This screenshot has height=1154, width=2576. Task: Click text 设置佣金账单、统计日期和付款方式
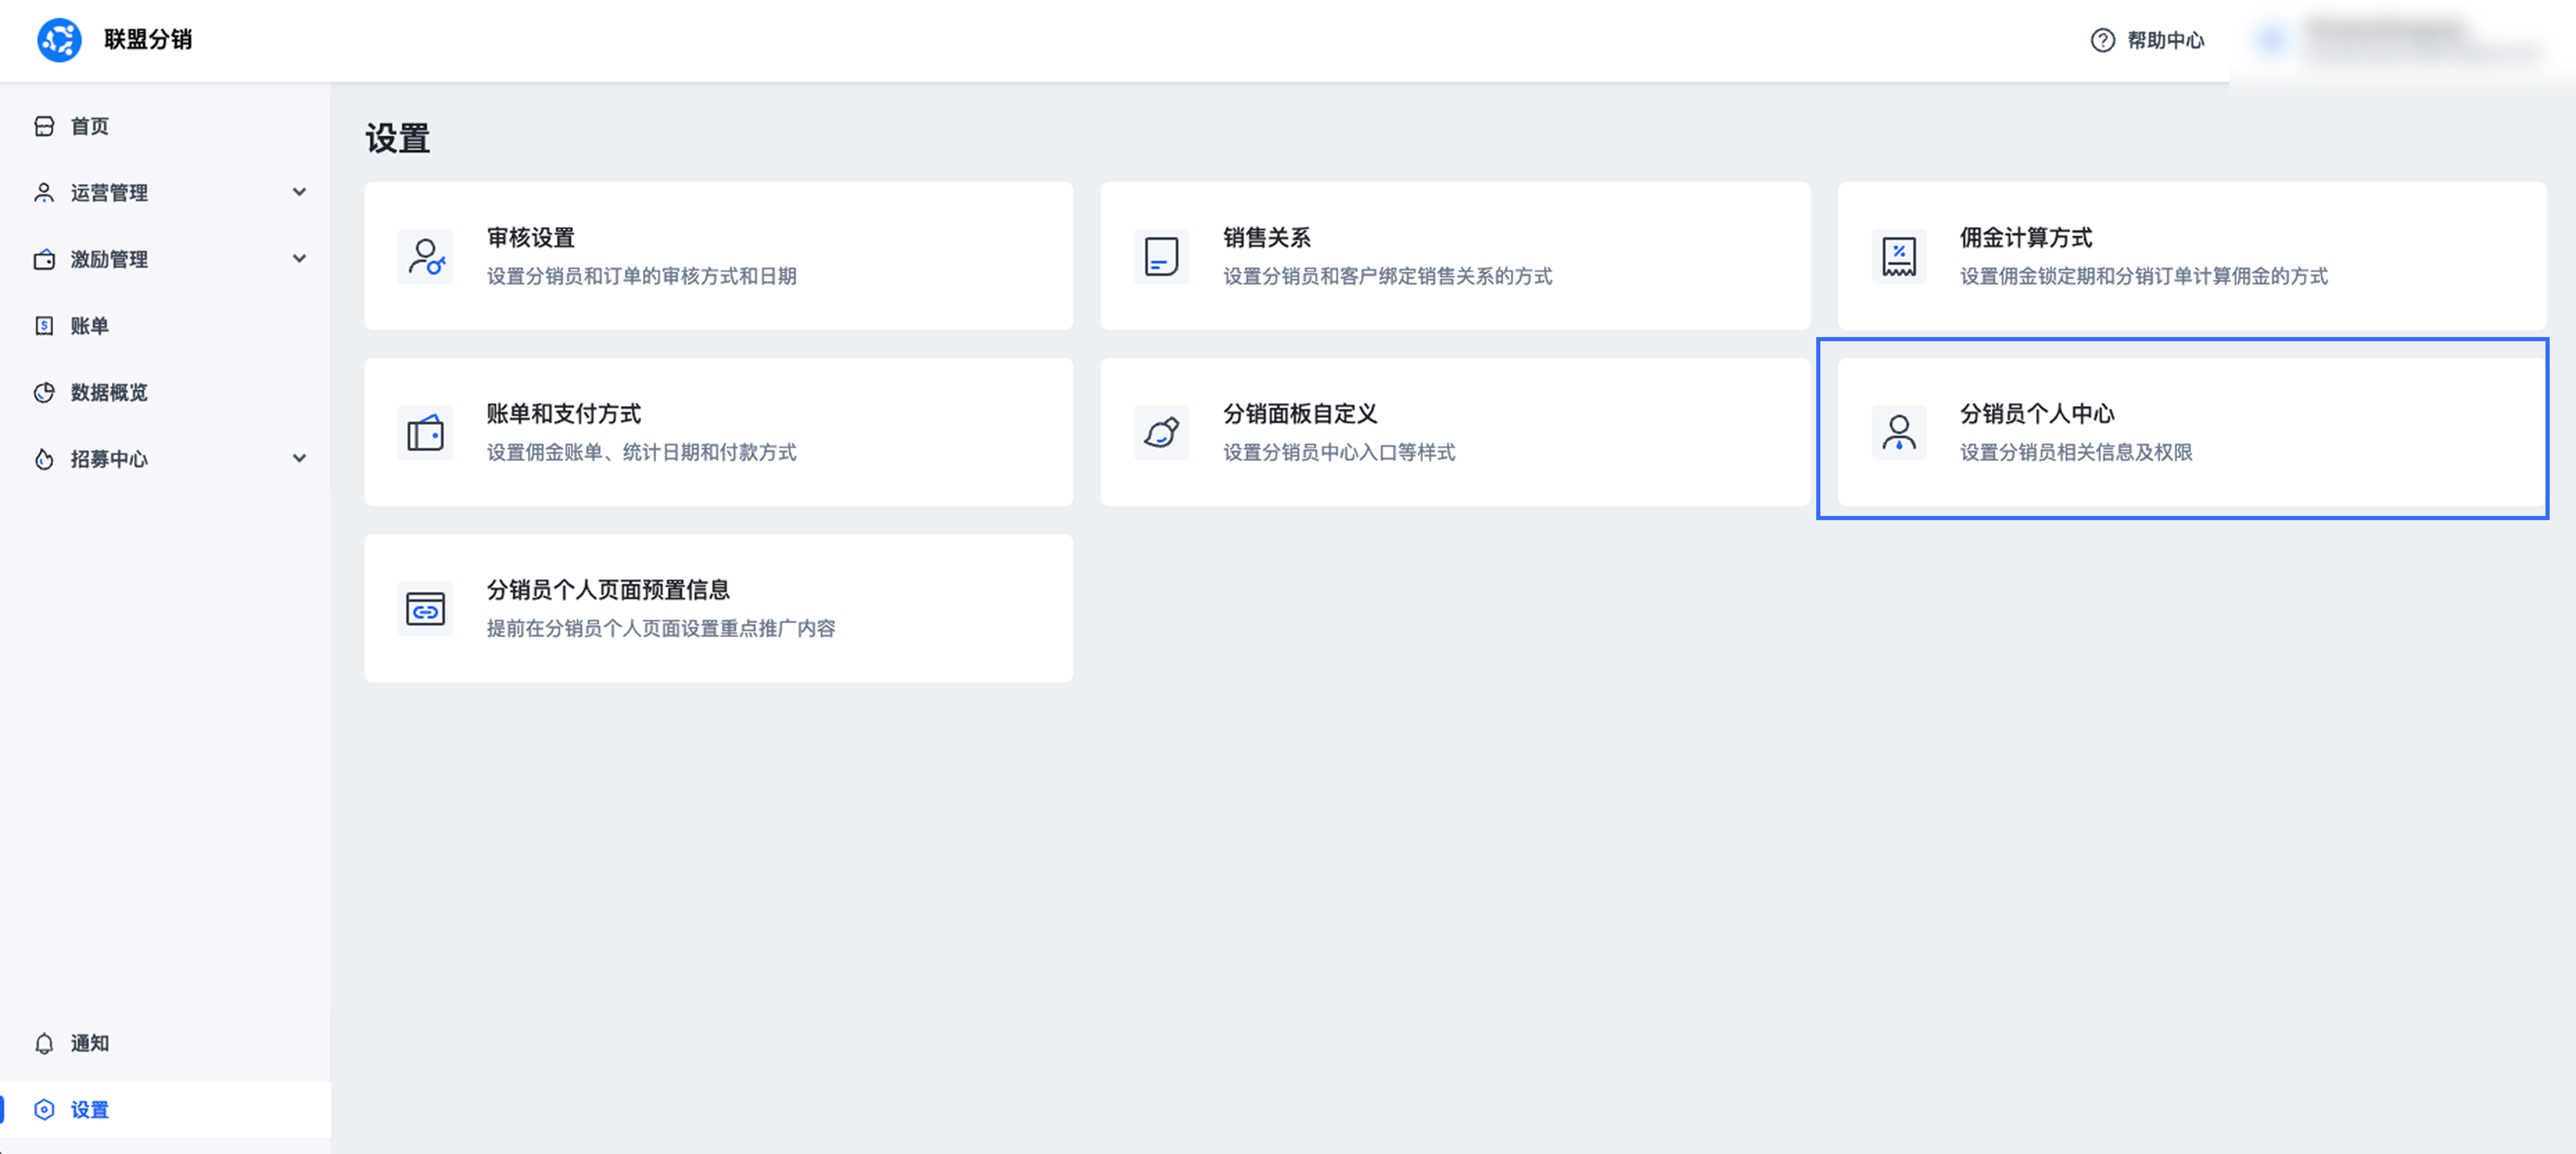tap(642, 452)
